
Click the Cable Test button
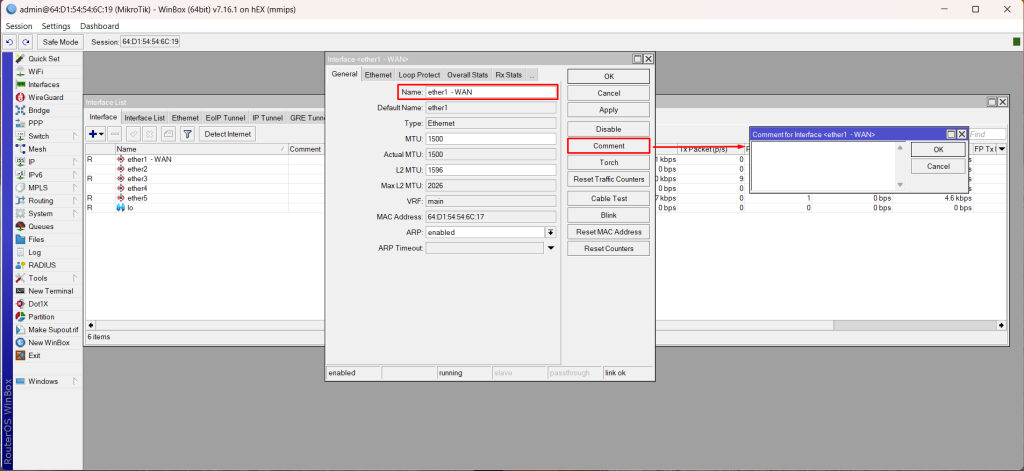[609, 198]
